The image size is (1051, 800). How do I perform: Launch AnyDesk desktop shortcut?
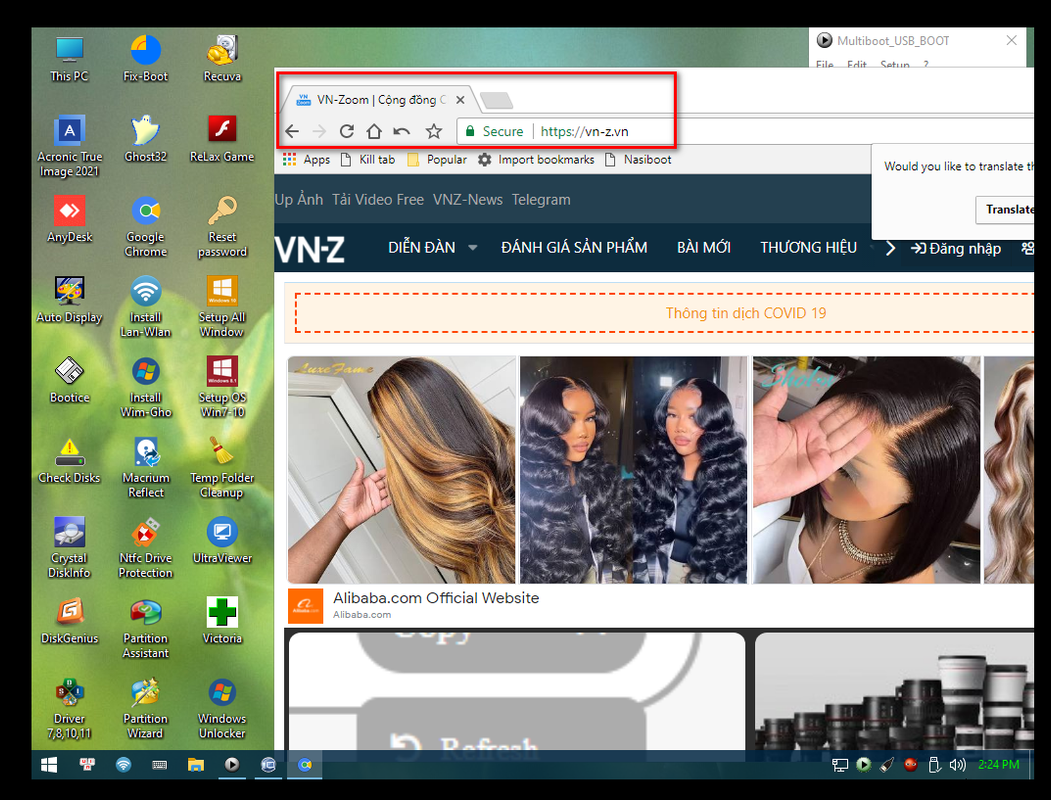[70, 220]
